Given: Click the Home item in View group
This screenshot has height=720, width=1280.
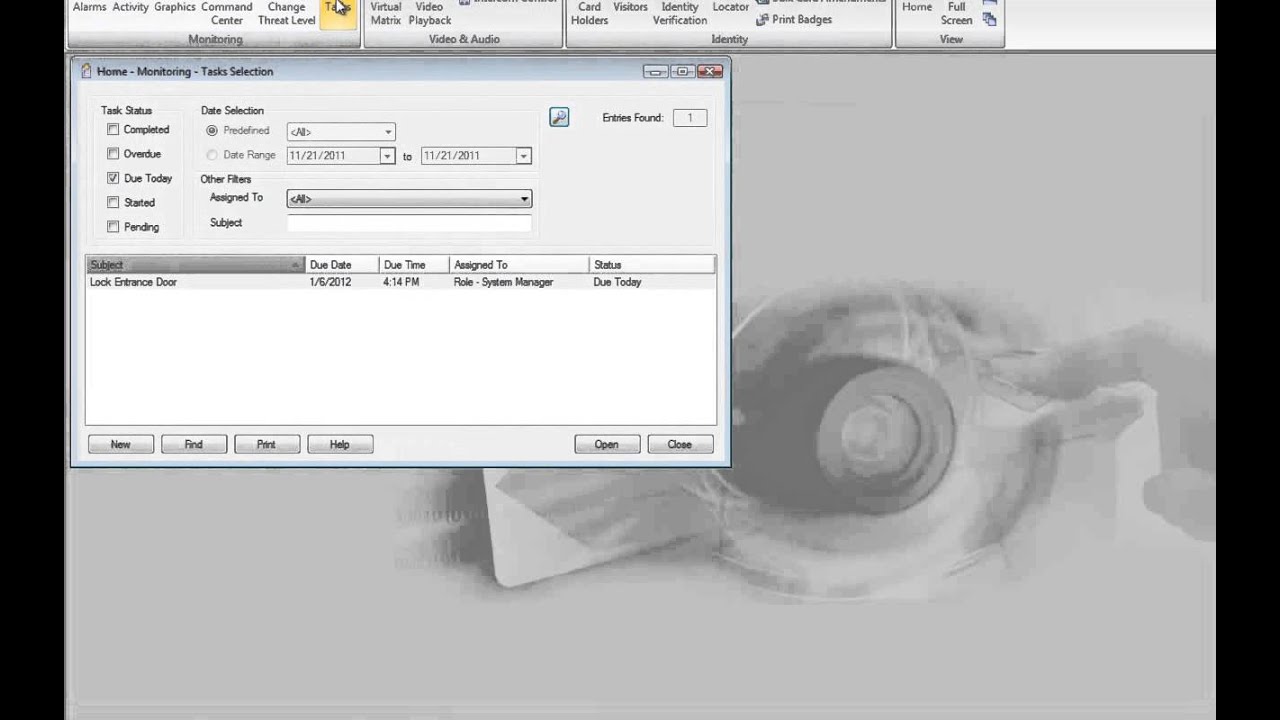Looking at the screenshot, I should point(917,8).
